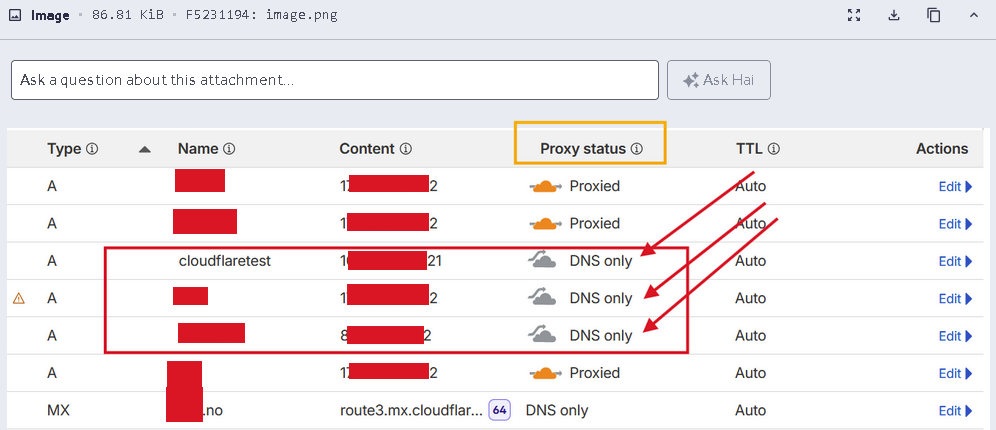Click the gray DNS only cloud in the last A row of the red box

pos(543,335)
